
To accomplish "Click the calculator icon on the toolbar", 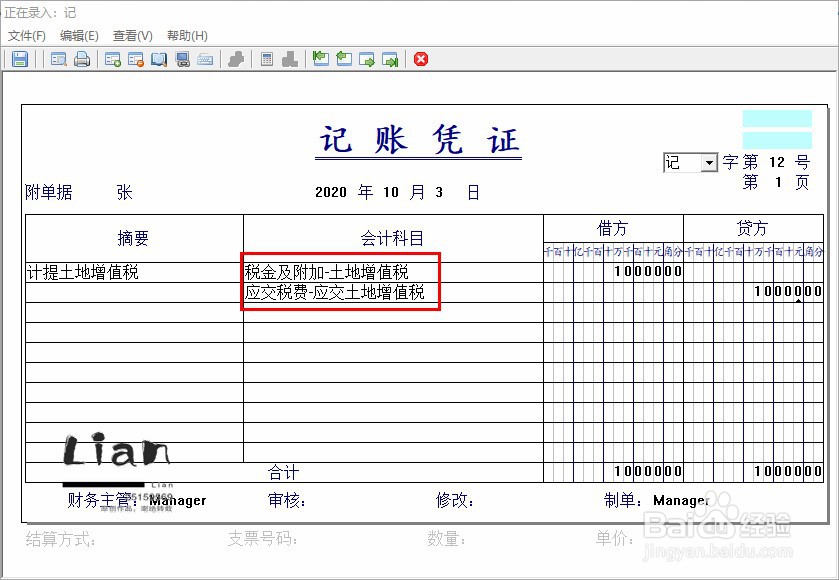I will tap(265, 59).
